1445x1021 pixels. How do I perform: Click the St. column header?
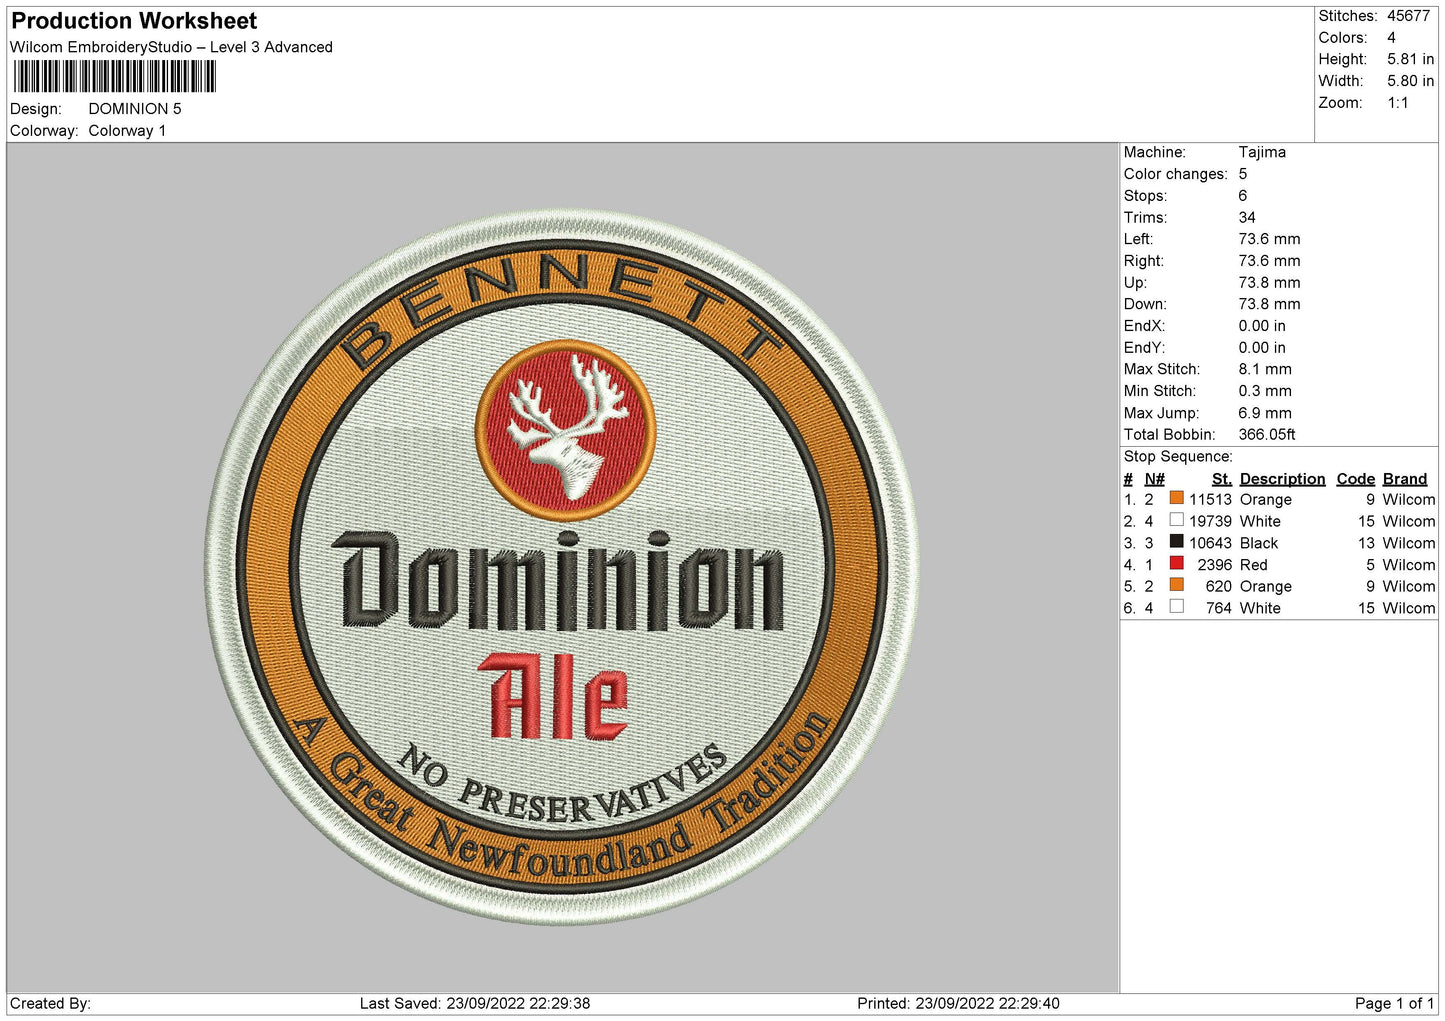click(1221, 479)
